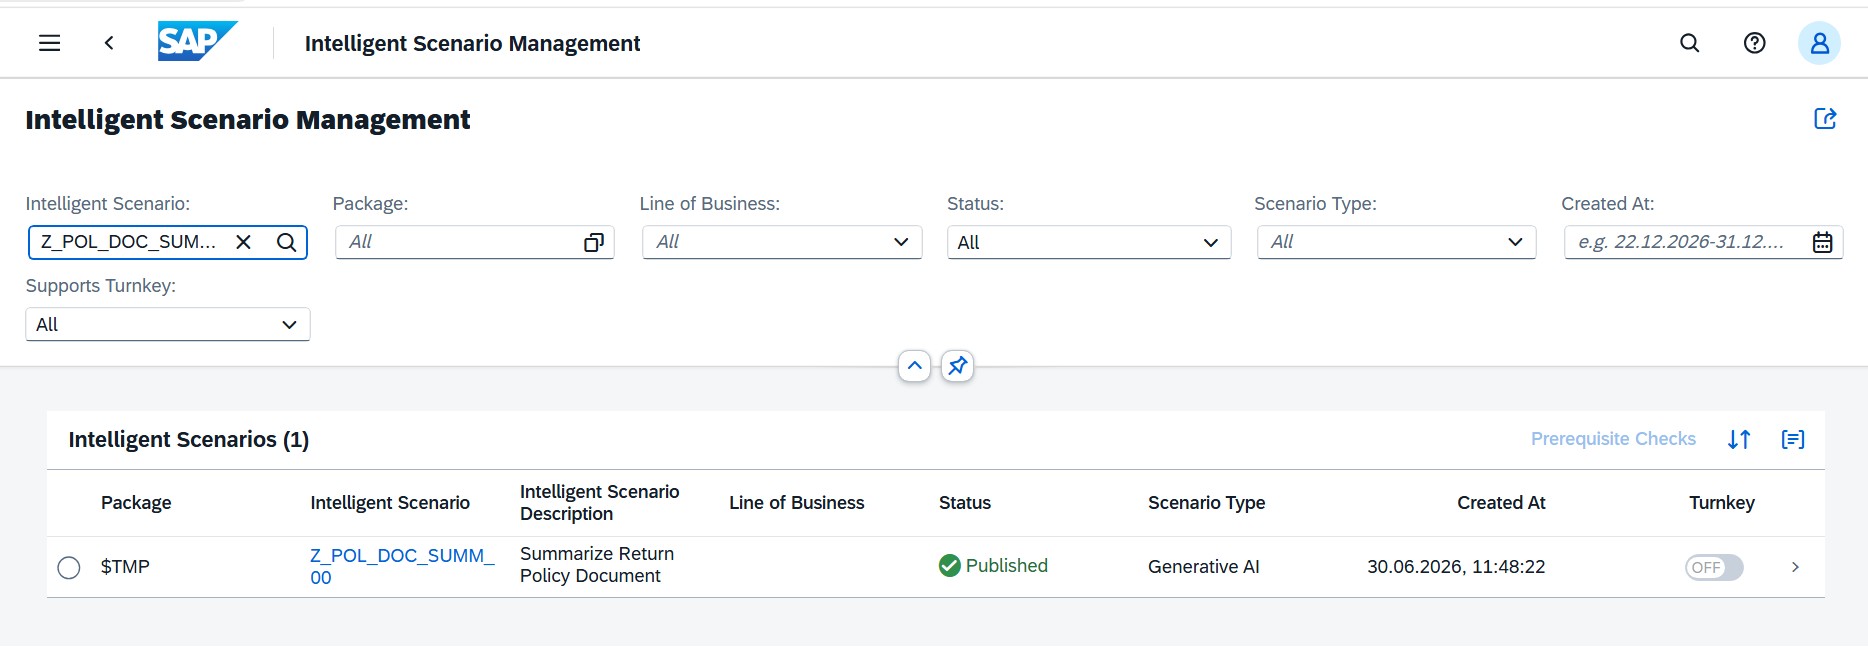Screen dimensions: 1868x648
Task: Click the Created At column header
Action: coord(1501,503)
